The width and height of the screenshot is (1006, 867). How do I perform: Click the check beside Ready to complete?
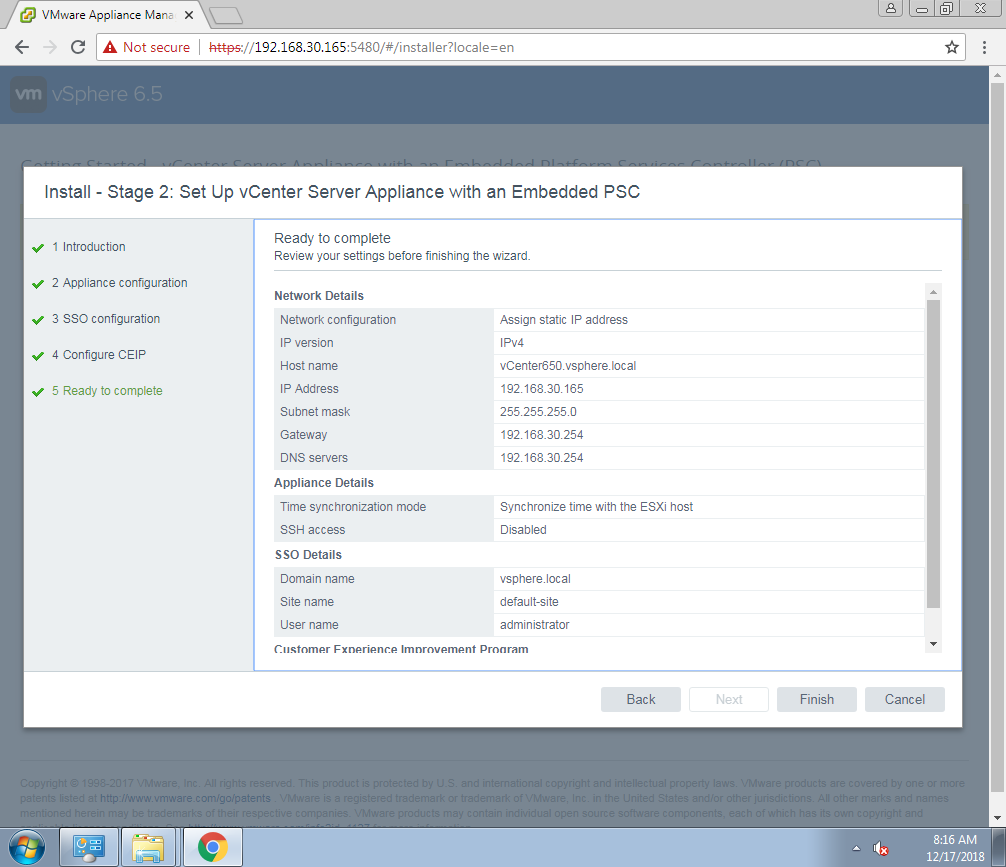pyautogui.click(x=38, y=391)
